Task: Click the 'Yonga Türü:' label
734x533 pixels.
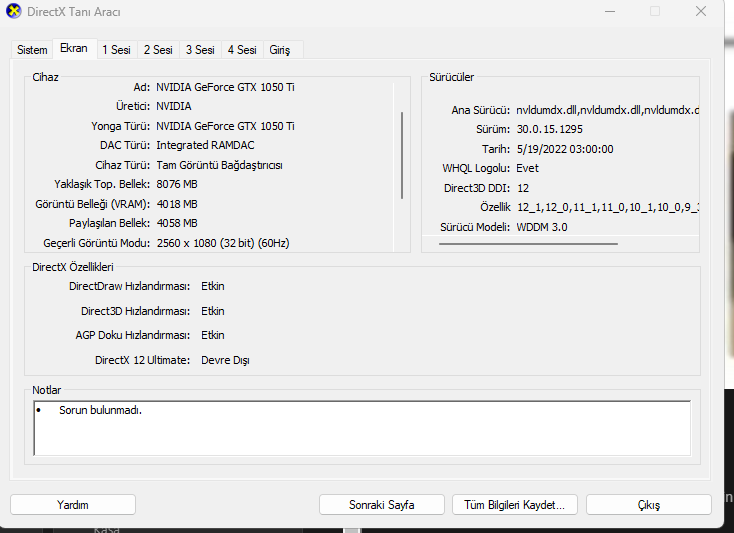Action: point(120,126)
